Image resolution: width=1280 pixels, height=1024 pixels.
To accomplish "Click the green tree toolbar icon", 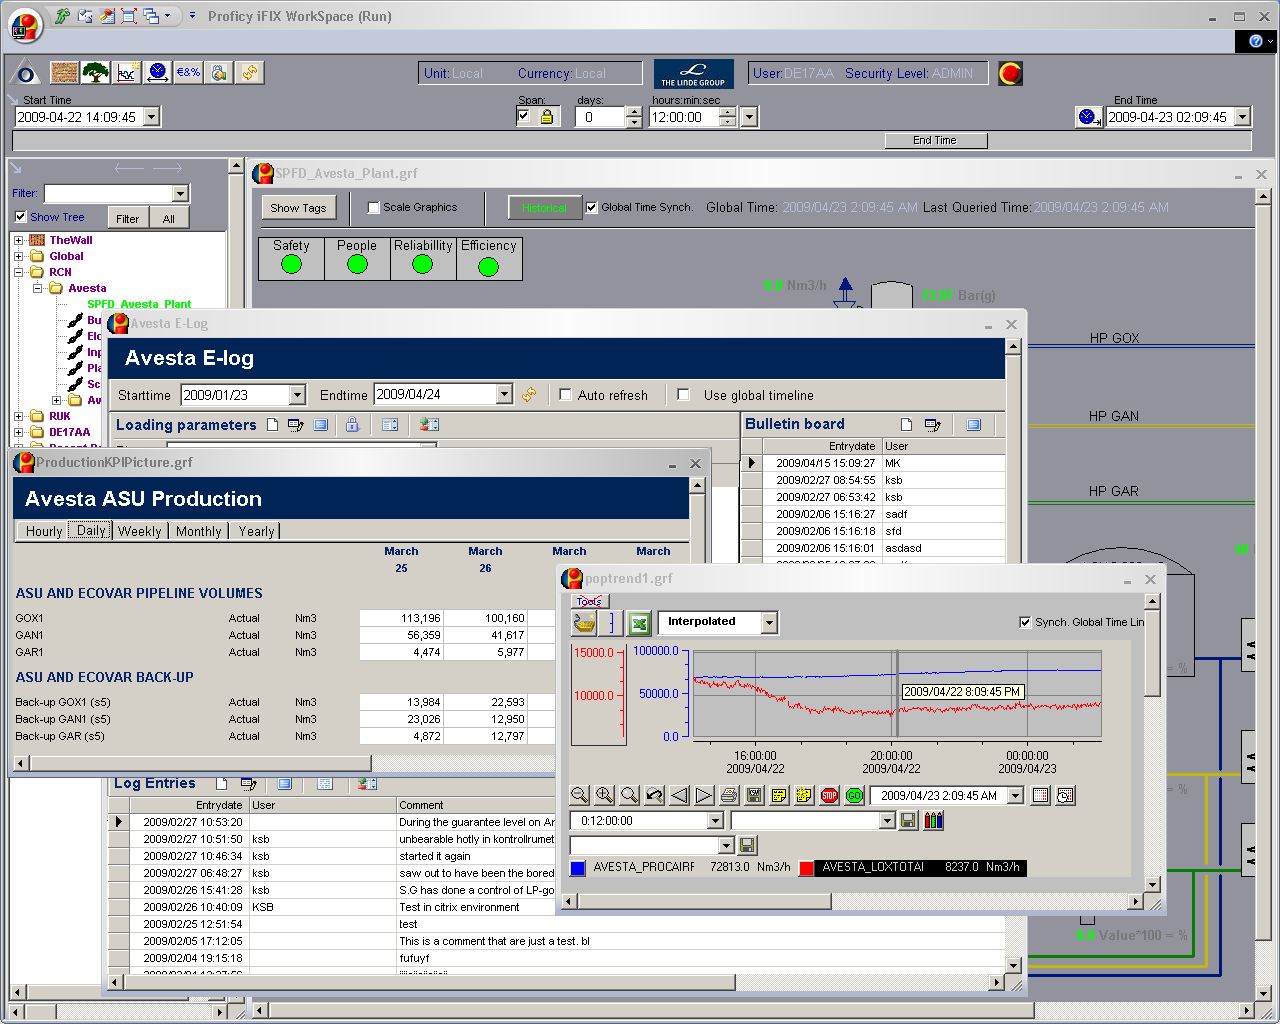I will pos(96,73).
